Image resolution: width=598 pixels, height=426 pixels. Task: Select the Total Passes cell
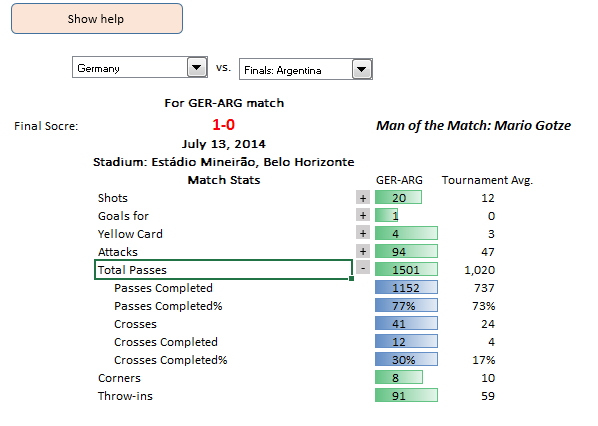click(223, 270)
